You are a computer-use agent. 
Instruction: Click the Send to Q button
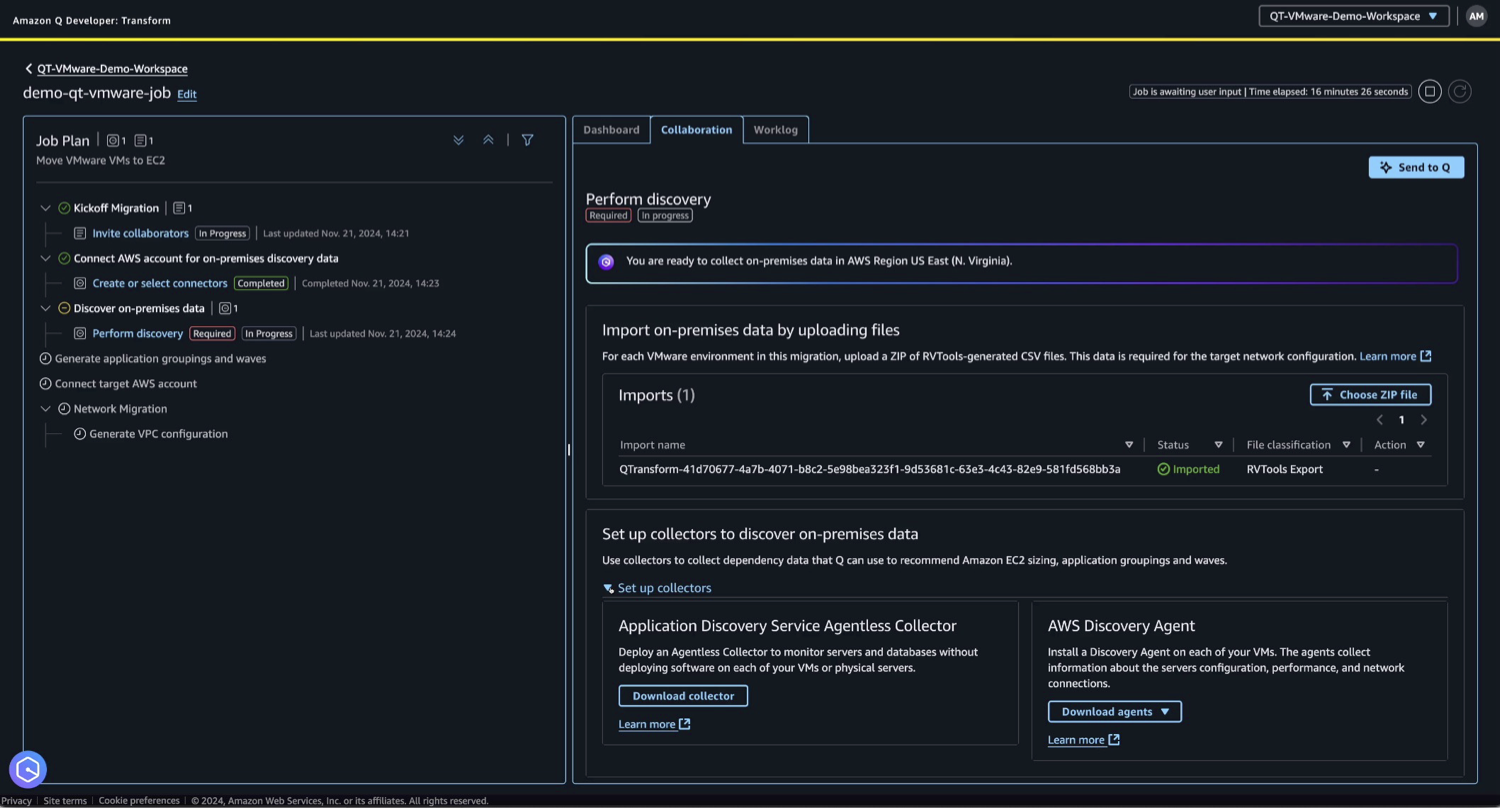[x=1416, y=167]
